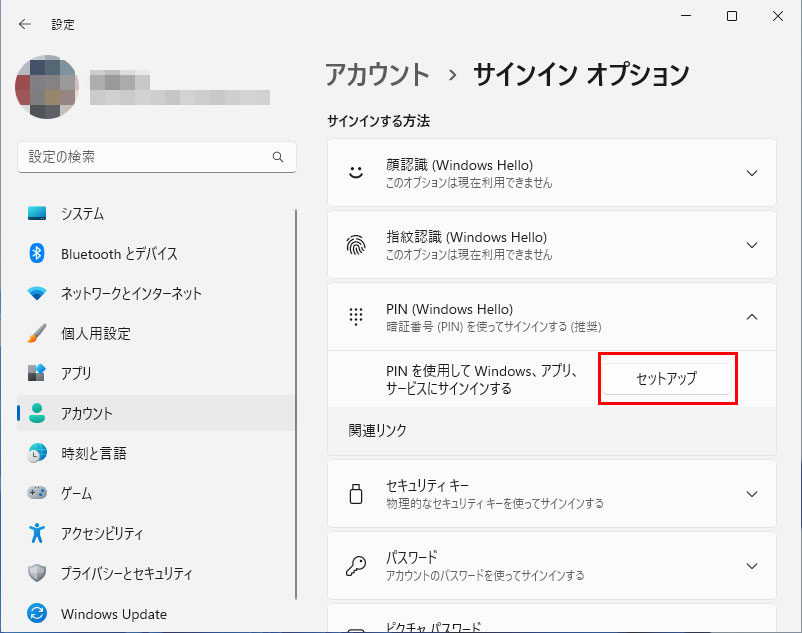Click the search magnifier icon
Image resolution: width=802 pixels, height=633 pixels.
click(278, 157)
